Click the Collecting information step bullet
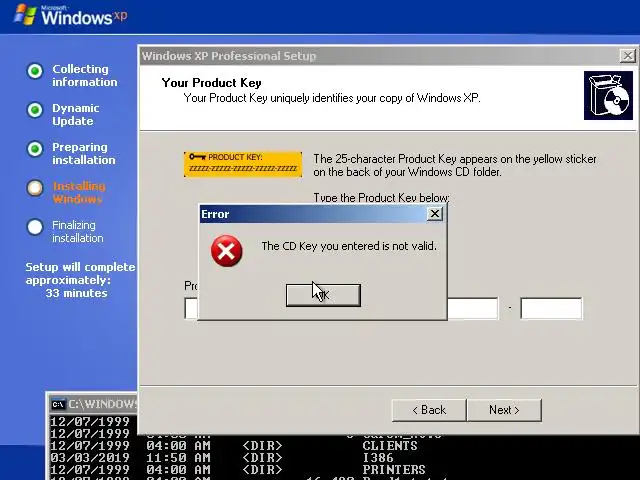 [35, 71]
